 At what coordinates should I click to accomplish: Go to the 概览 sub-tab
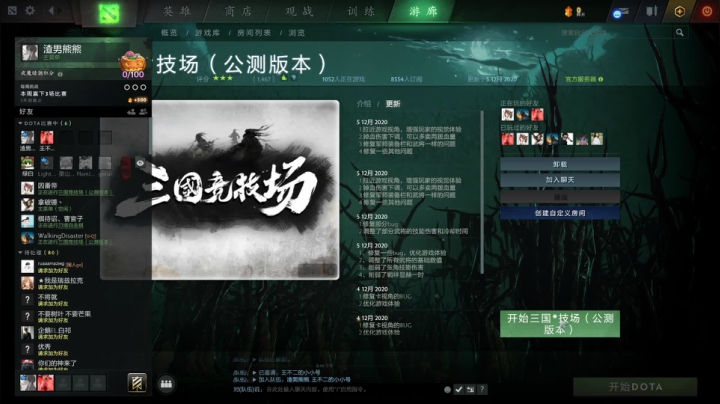(169, 33)
